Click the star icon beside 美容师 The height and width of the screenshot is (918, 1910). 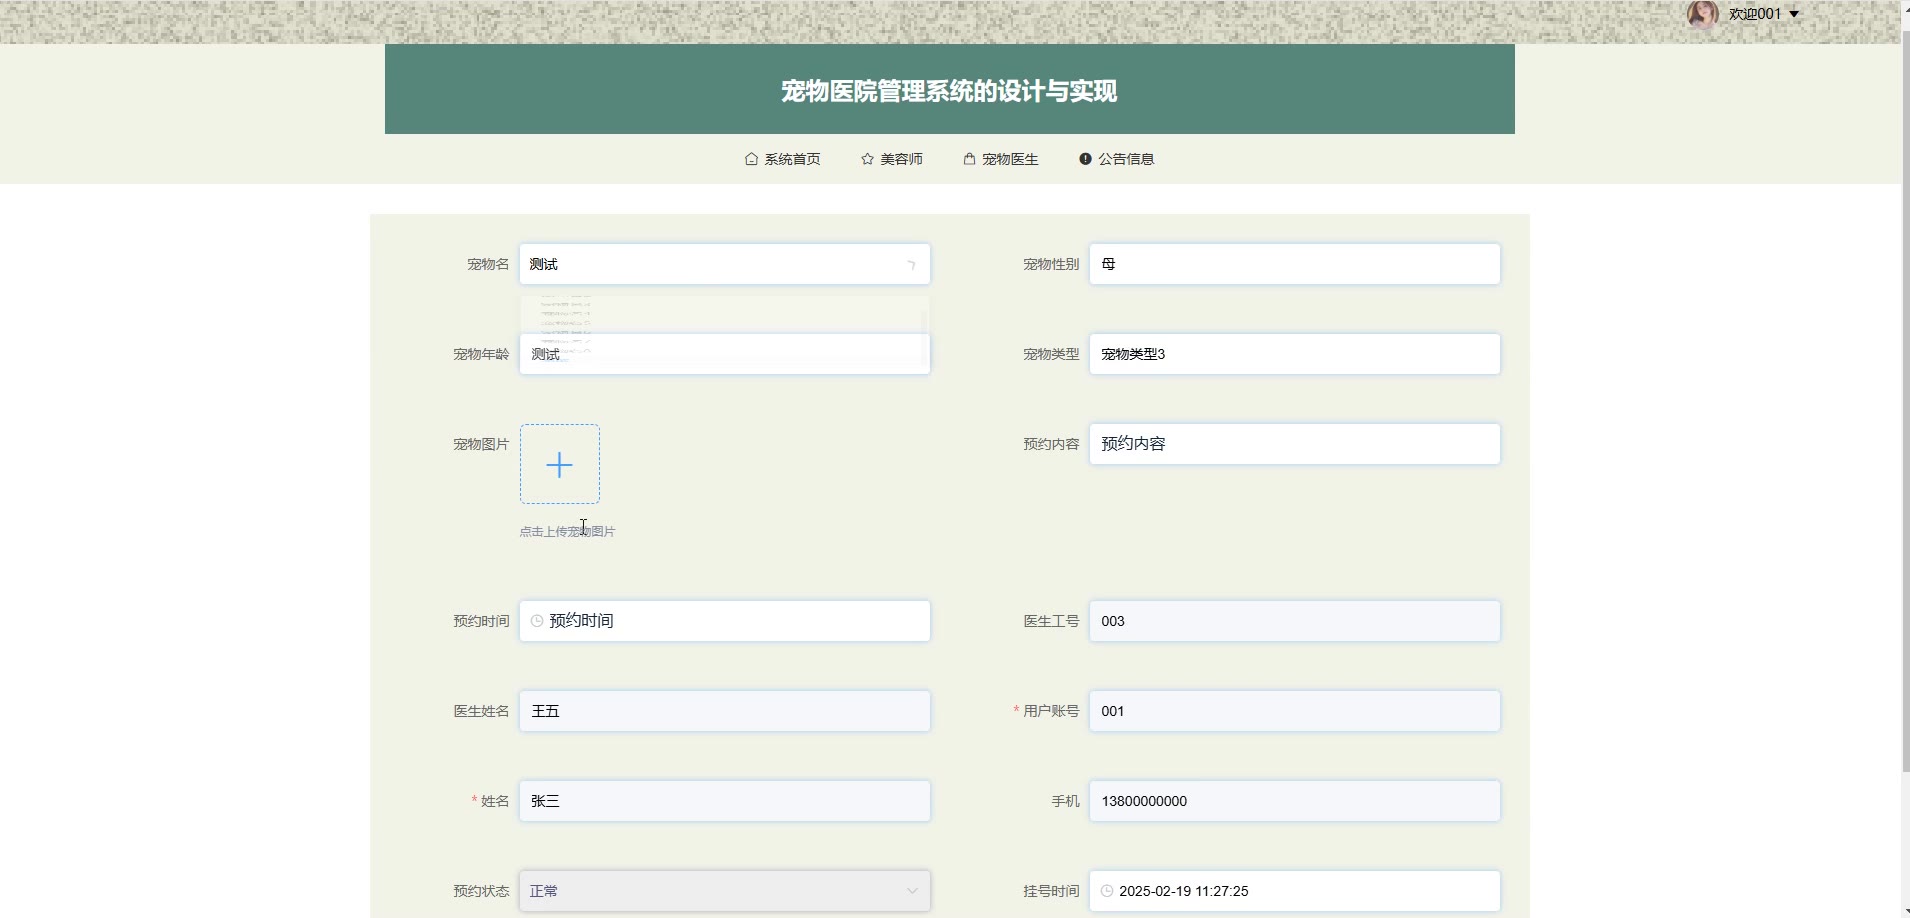click(867, 159)
